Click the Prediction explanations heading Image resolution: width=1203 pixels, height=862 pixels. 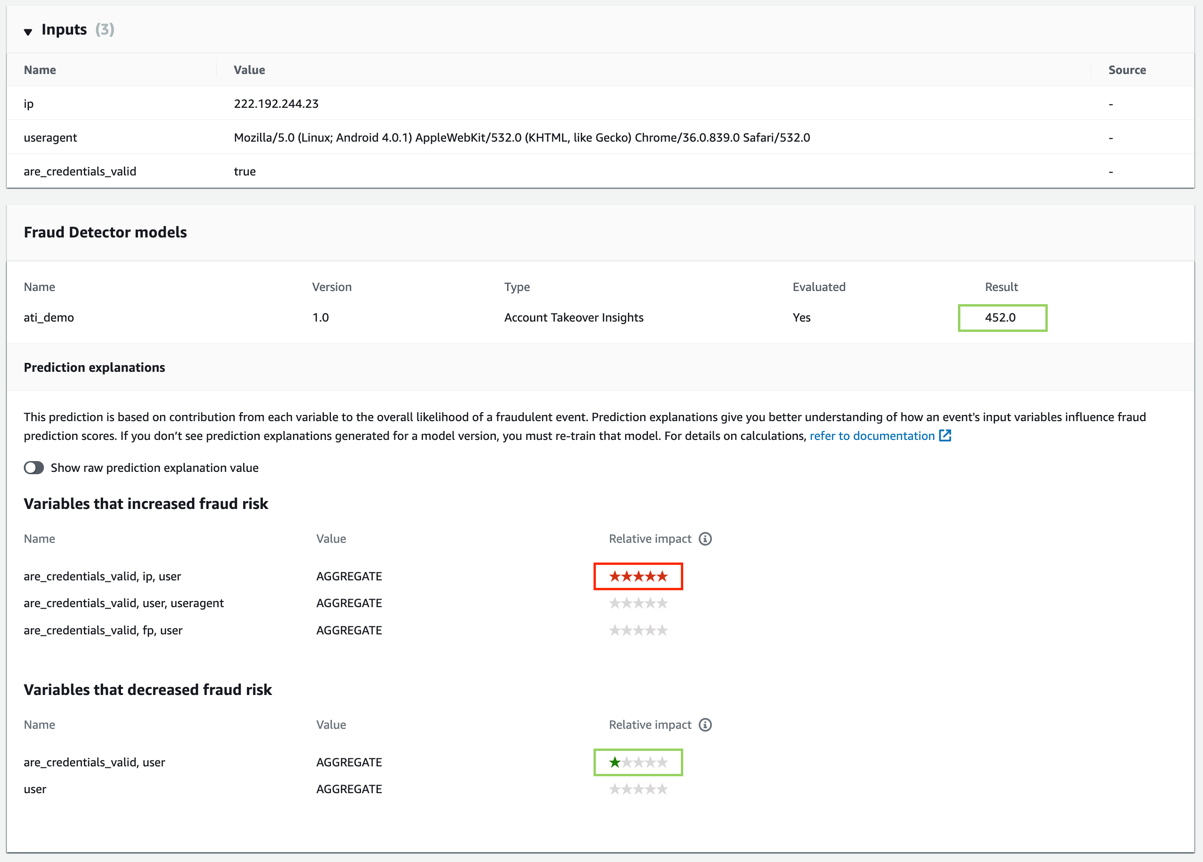(x=95, y=368)
